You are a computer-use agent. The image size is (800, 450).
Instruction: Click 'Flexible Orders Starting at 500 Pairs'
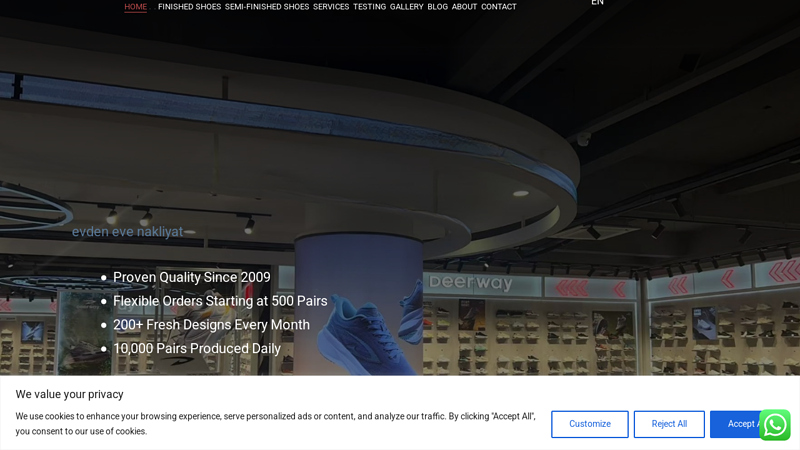pyautogui.click(x=220, y=301)
